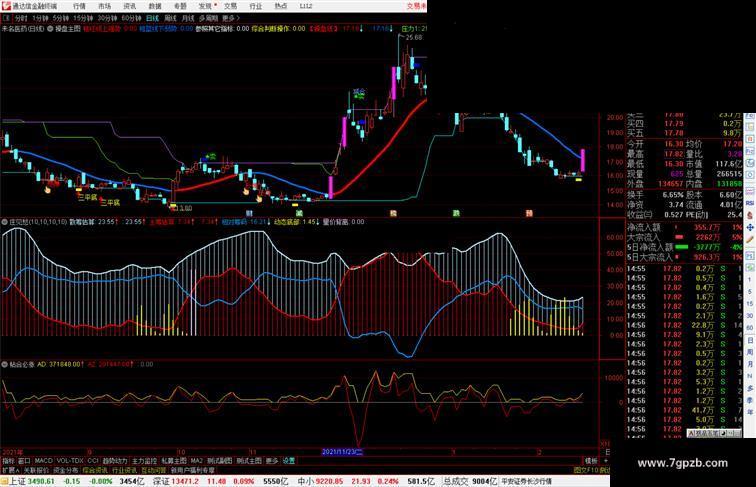Open the 发现 menu
Image resolution: width=756 pixels, height=487 pixels.
tap(205, 6)
